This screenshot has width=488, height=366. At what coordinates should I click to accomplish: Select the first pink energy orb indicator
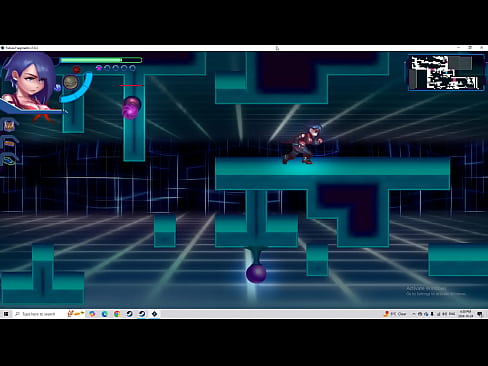[x=99, y=68]
